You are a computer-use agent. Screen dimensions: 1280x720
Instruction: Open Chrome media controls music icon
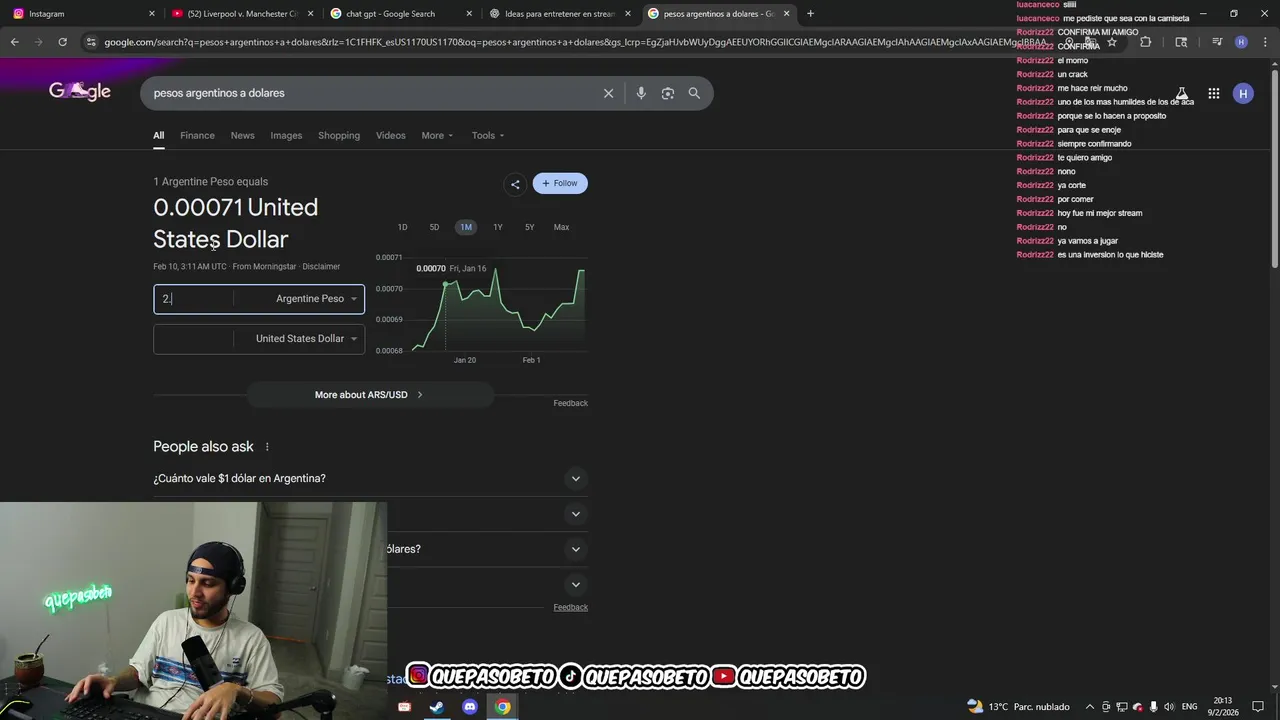tap(1216, 42)
